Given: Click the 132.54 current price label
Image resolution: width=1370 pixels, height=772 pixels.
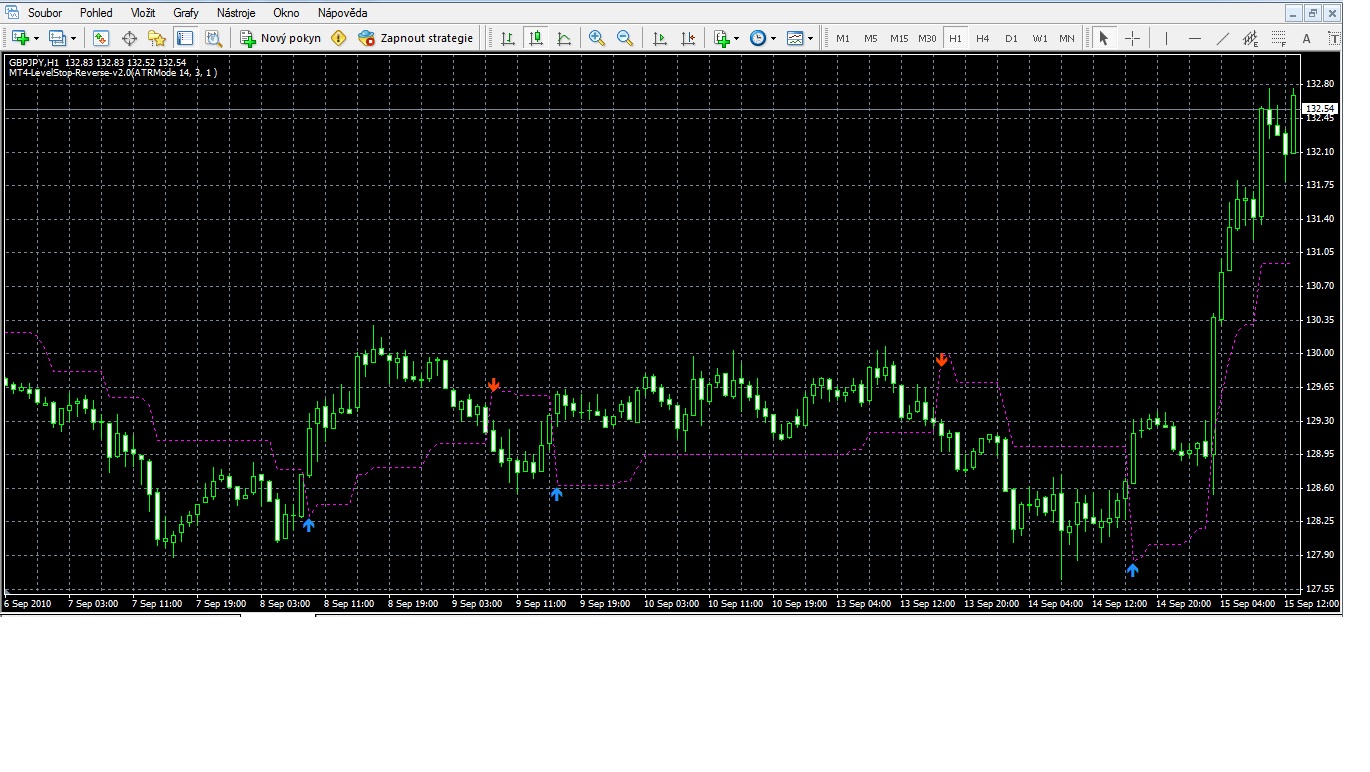Looking at the screenshot, I should click(1320, 108).
